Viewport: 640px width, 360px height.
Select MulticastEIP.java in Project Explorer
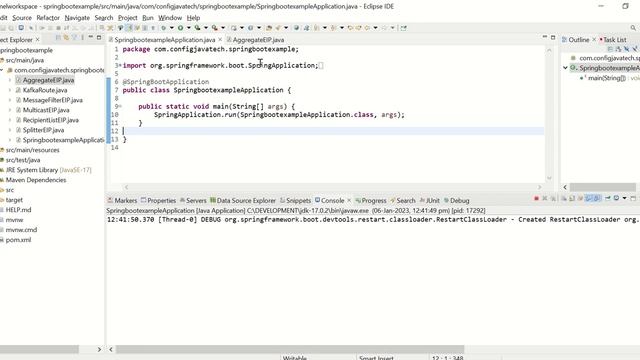(x=46, y=110)
